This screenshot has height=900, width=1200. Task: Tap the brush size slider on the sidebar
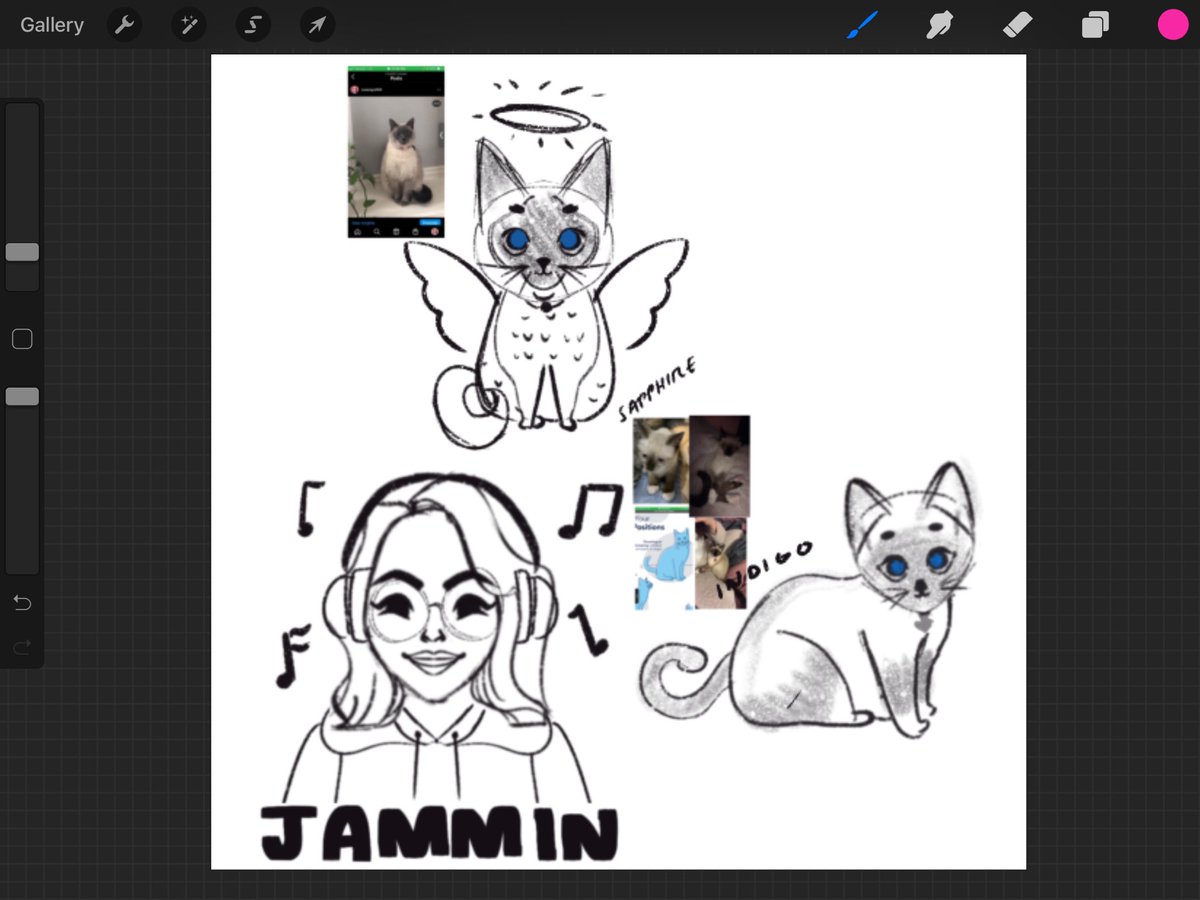tap(21, 253)
